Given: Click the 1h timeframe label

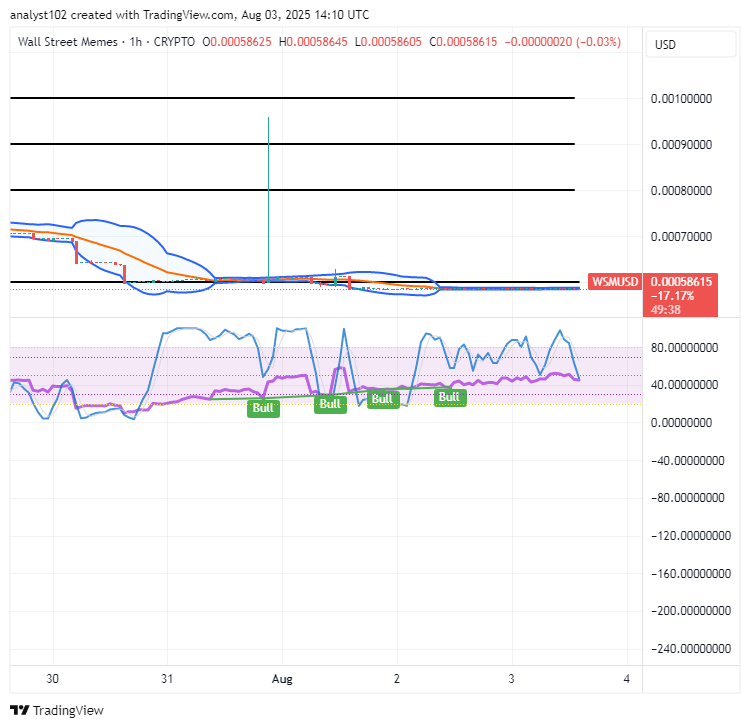Looking at the screenshot, I should (136, 42).
